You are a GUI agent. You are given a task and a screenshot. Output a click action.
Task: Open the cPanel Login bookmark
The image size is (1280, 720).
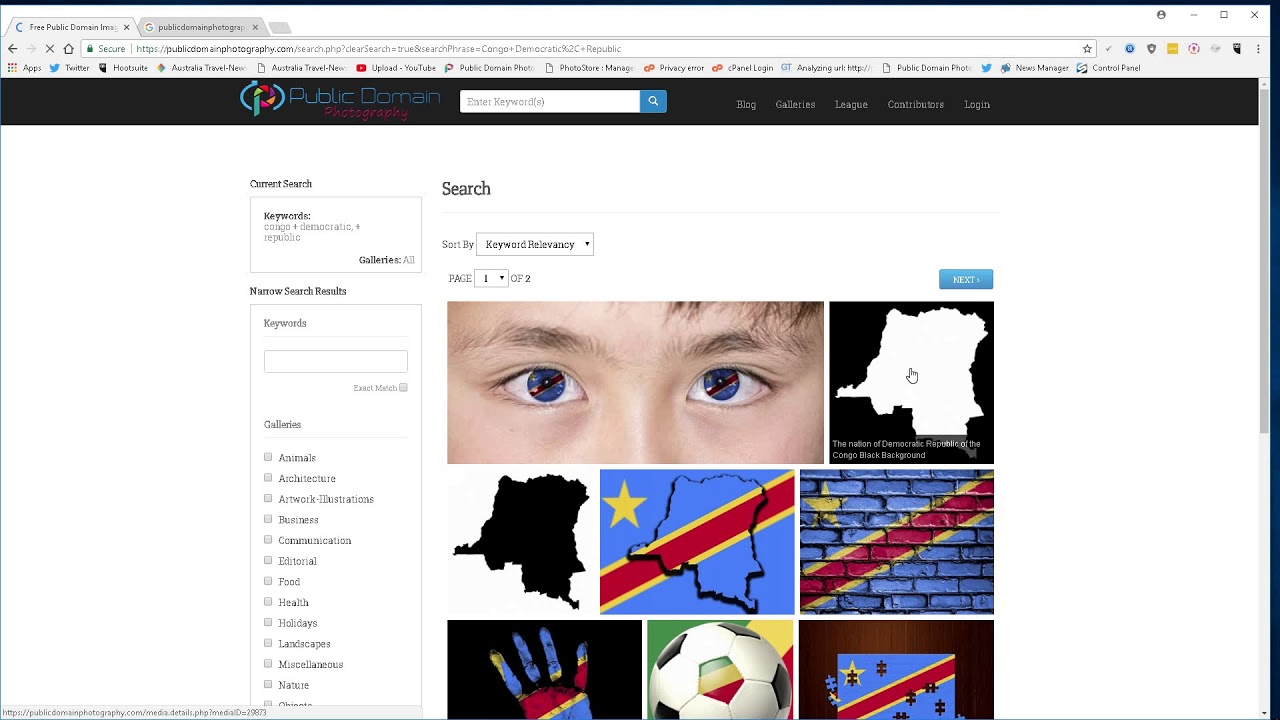click(742, 68)
